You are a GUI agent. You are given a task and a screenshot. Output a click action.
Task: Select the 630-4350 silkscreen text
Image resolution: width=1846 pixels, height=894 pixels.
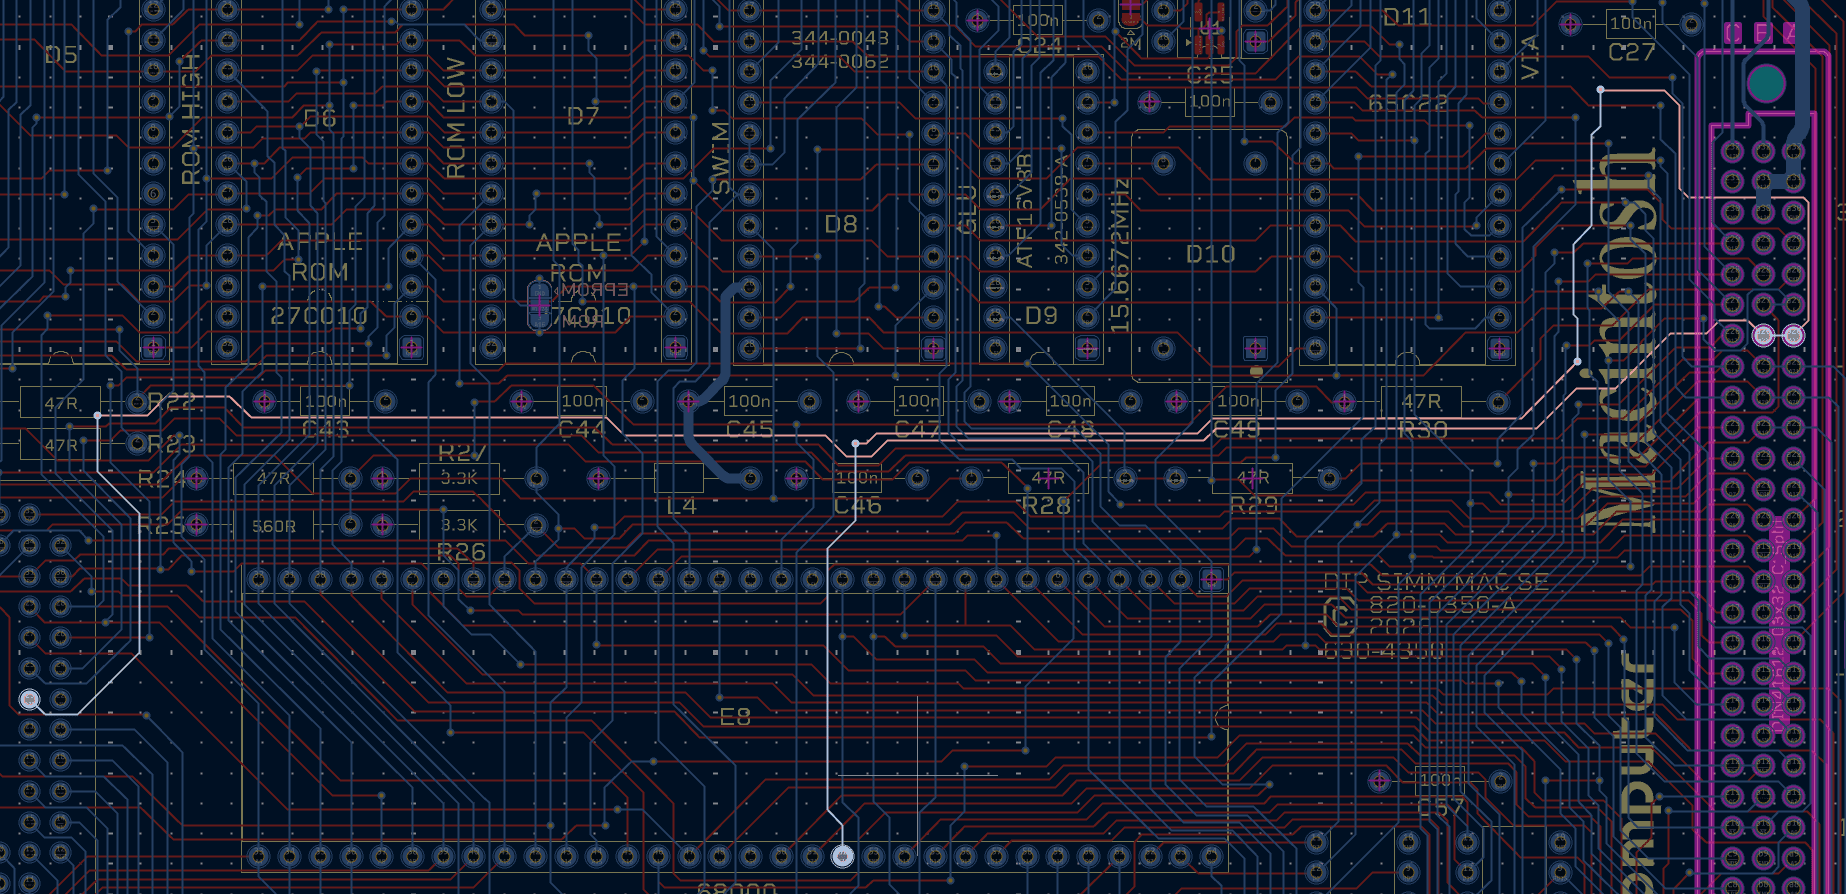point(1384,652)
